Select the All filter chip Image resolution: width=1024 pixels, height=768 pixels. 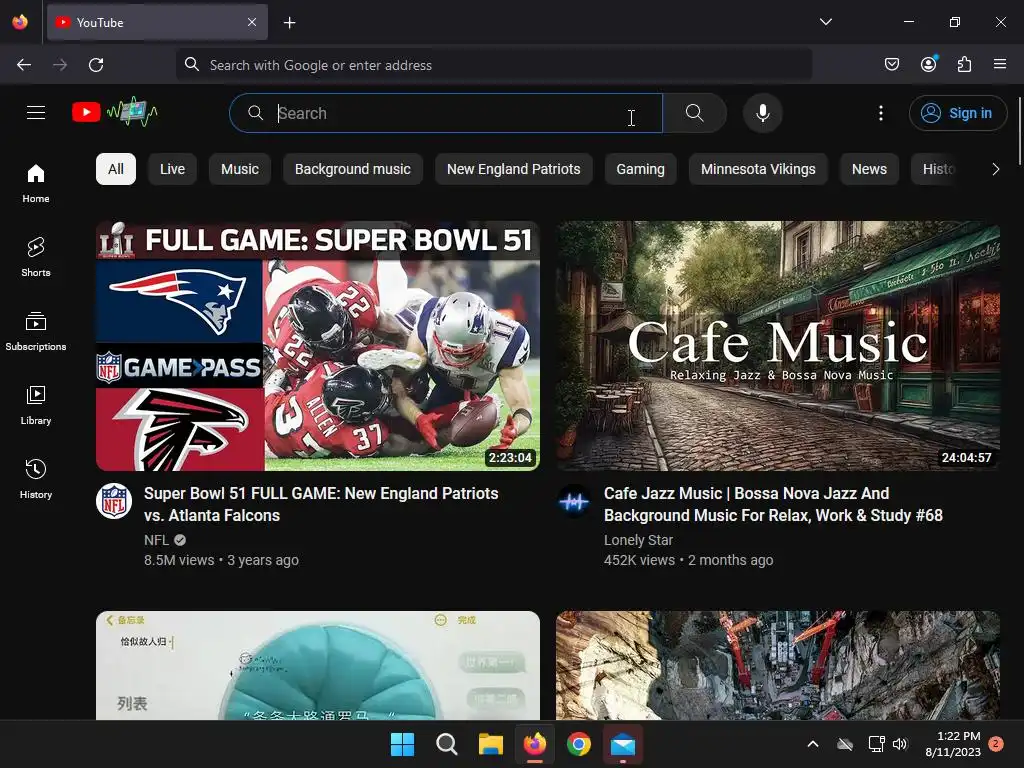tap(116, 169)
